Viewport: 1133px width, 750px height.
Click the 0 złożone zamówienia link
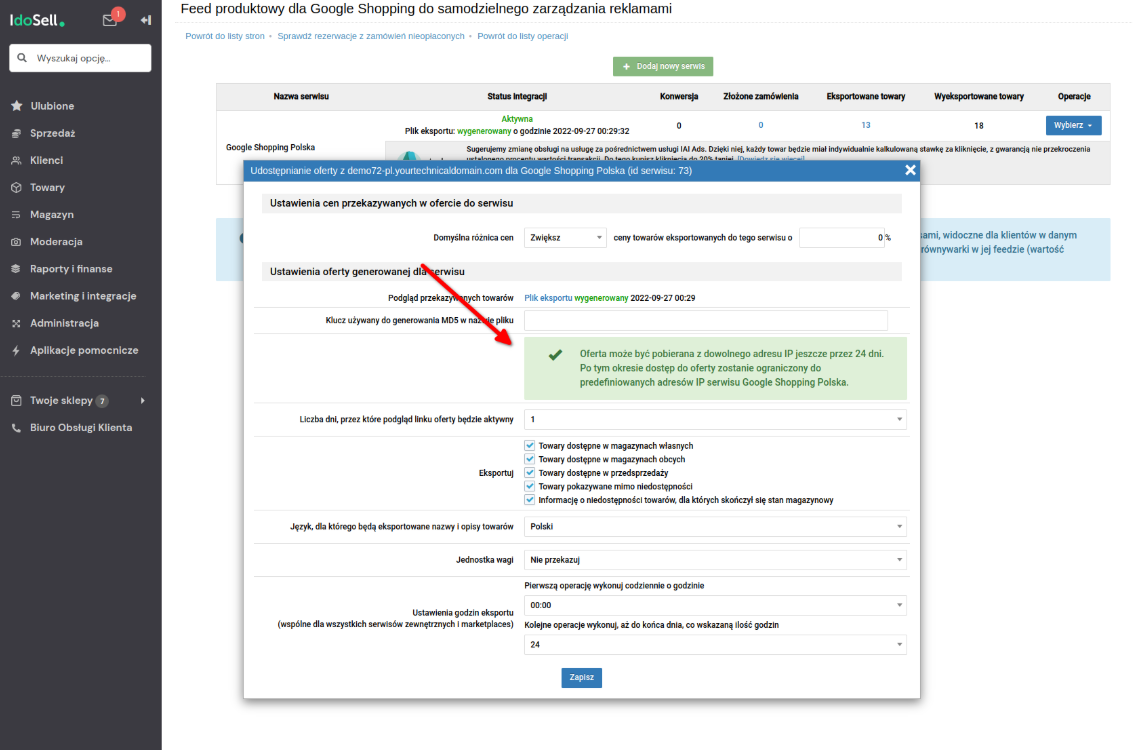pyautogui.click(x=761, y=126)
